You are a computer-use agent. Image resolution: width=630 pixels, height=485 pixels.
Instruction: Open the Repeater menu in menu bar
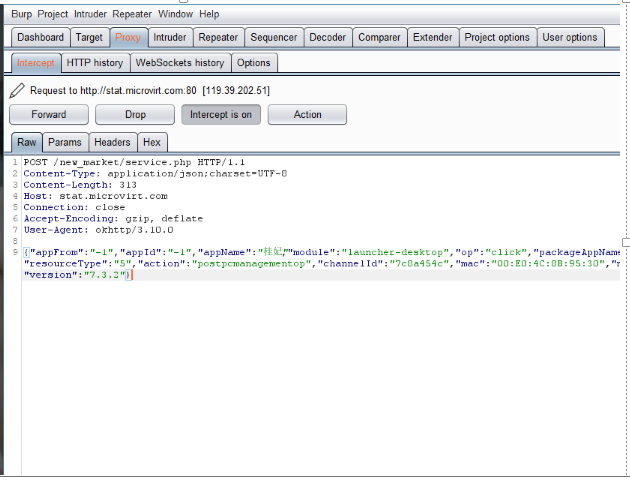point(132,14)
